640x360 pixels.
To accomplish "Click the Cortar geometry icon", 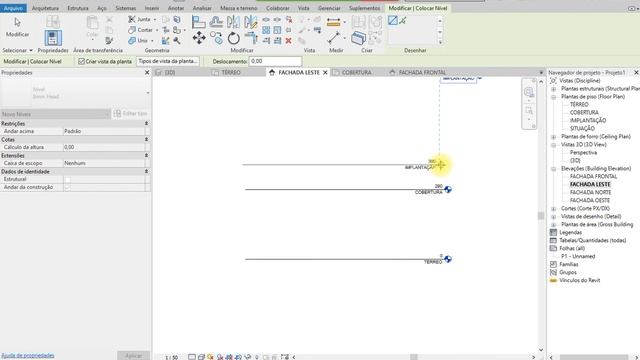I will [x=132, y=30].
